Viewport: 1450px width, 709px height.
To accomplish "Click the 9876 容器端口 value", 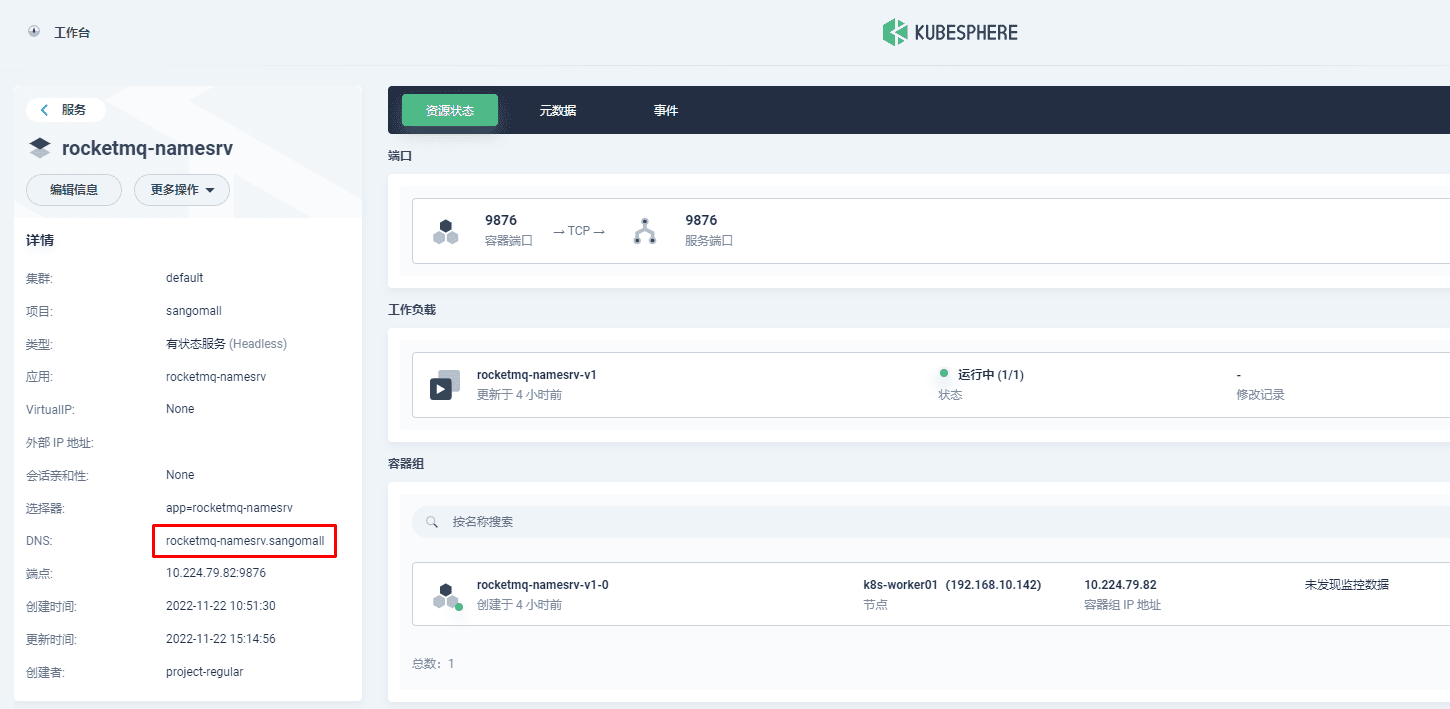I will point(501,220).
